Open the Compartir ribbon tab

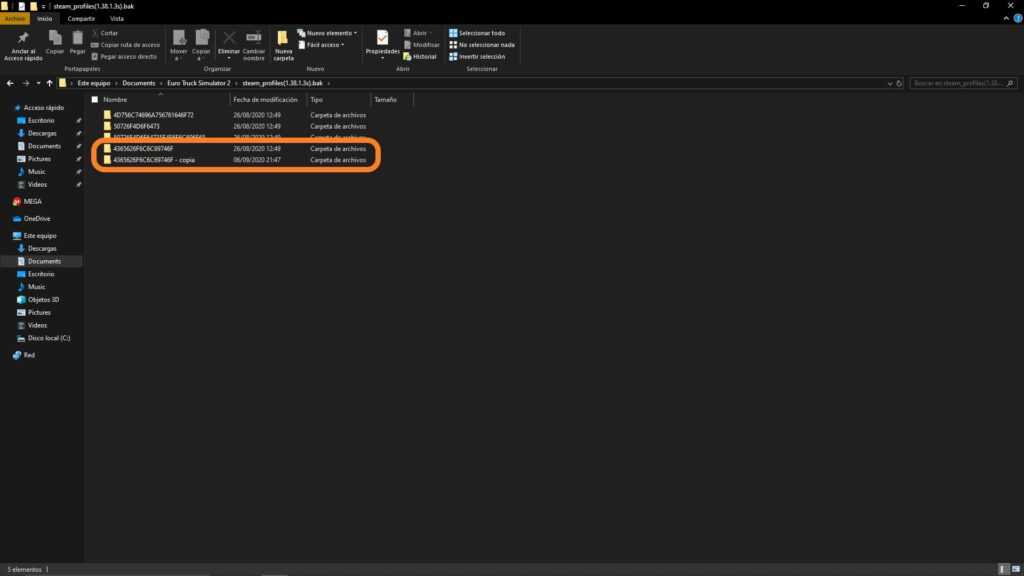[81, 18]
